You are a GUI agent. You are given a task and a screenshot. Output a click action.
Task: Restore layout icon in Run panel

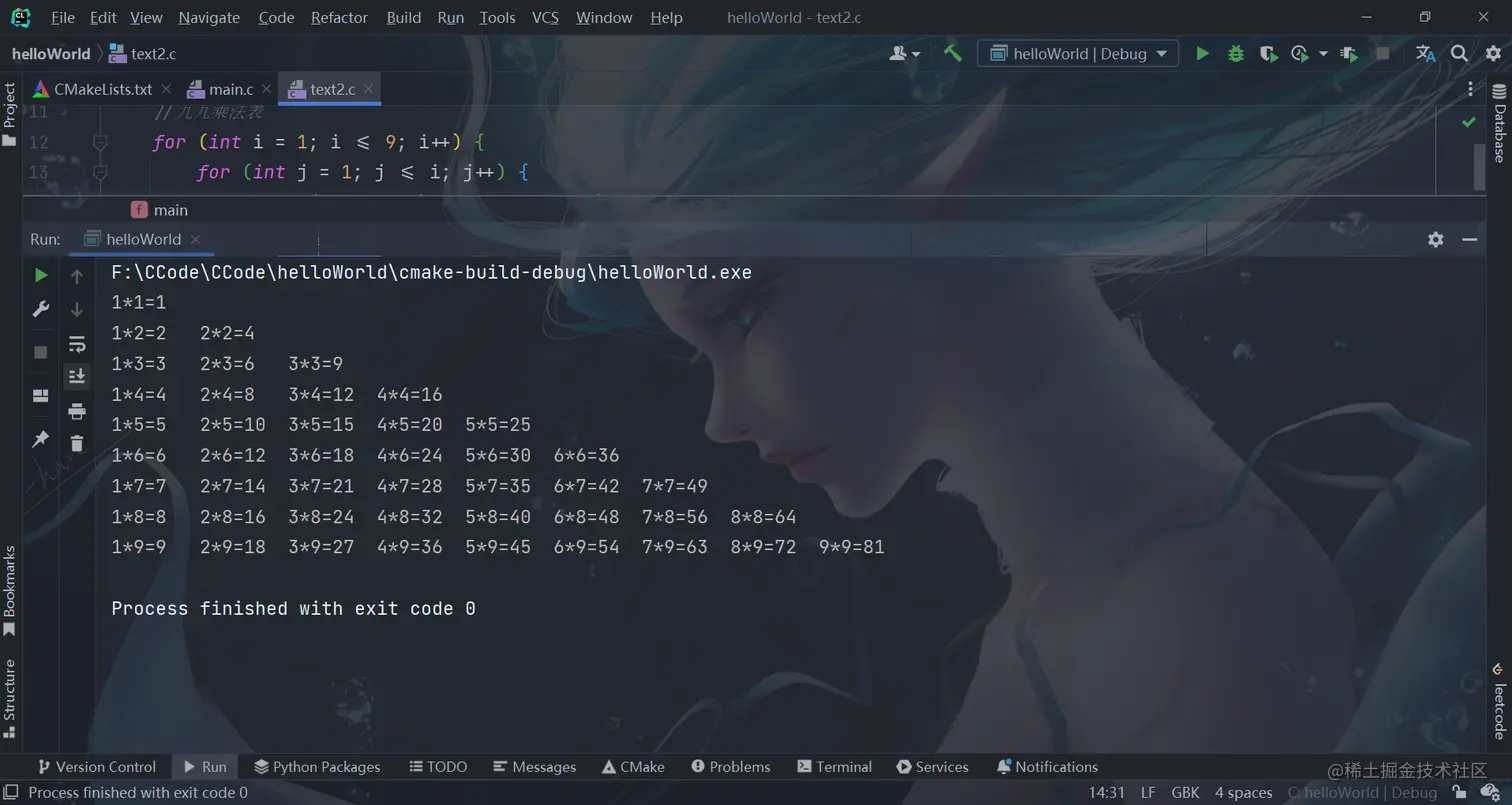pyautogui.click(x=41, y=396)
